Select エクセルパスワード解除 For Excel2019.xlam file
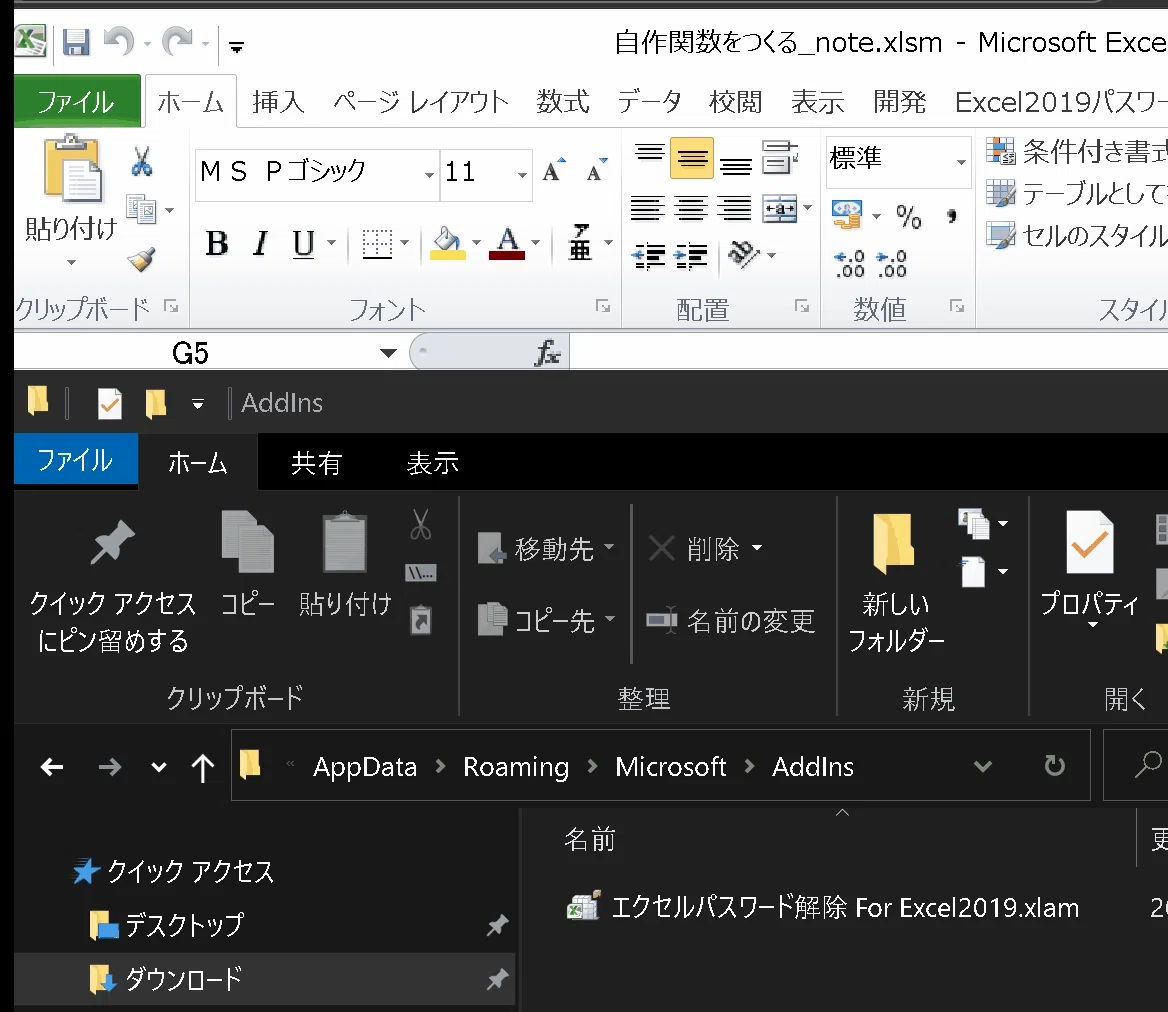This screenshot has width=1168, height=1012. click(822, 907)
